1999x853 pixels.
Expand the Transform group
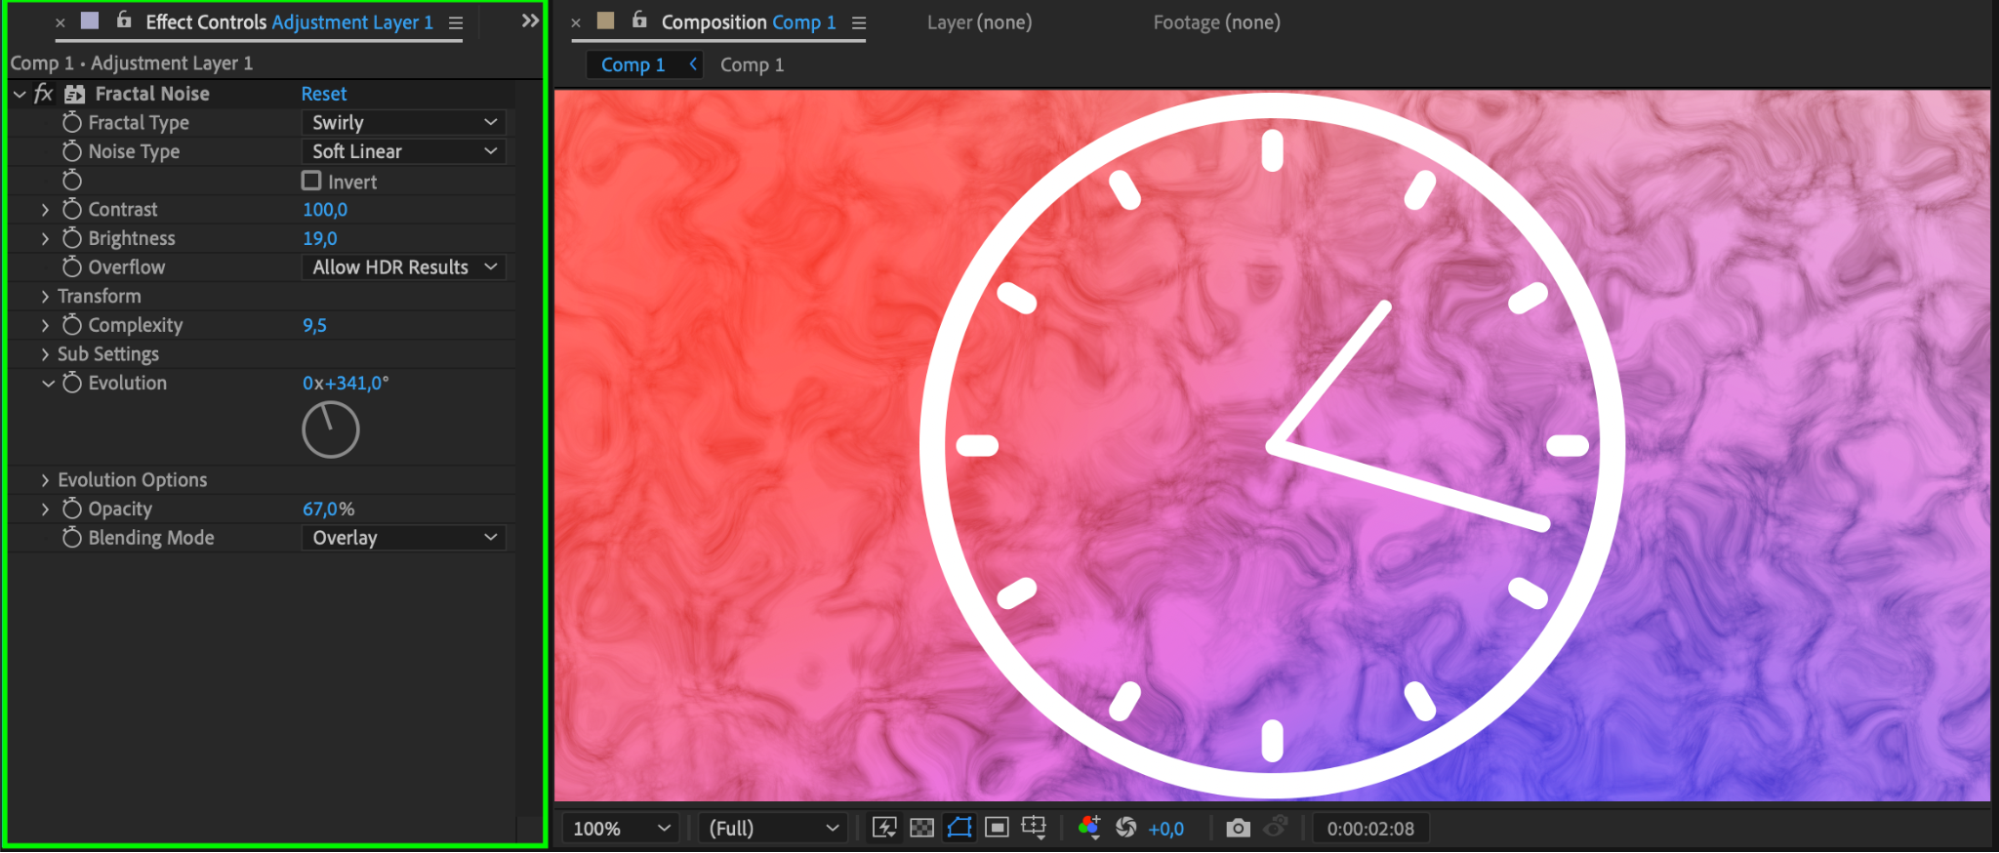click(45, 297)
